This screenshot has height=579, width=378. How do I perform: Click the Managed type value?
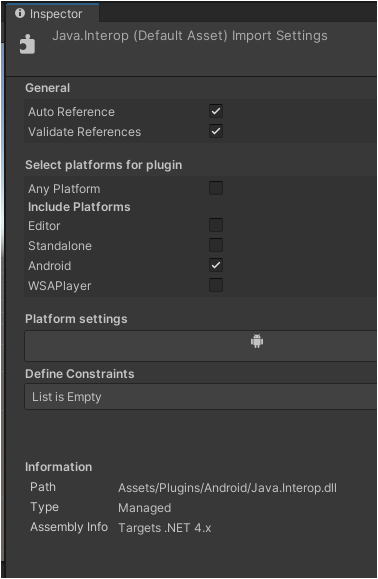(x=145, y=508)
